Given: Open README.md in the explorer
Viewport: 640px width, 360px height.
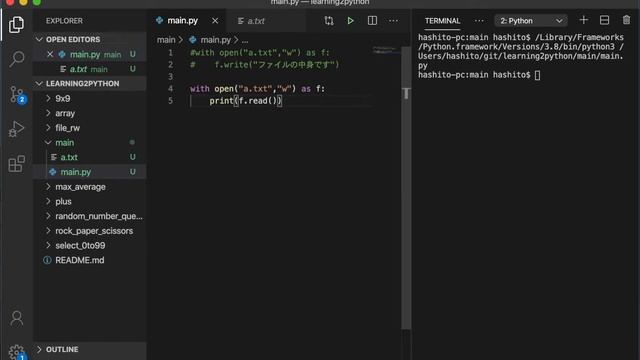Looking at the screenshot, I should (90, 260).
